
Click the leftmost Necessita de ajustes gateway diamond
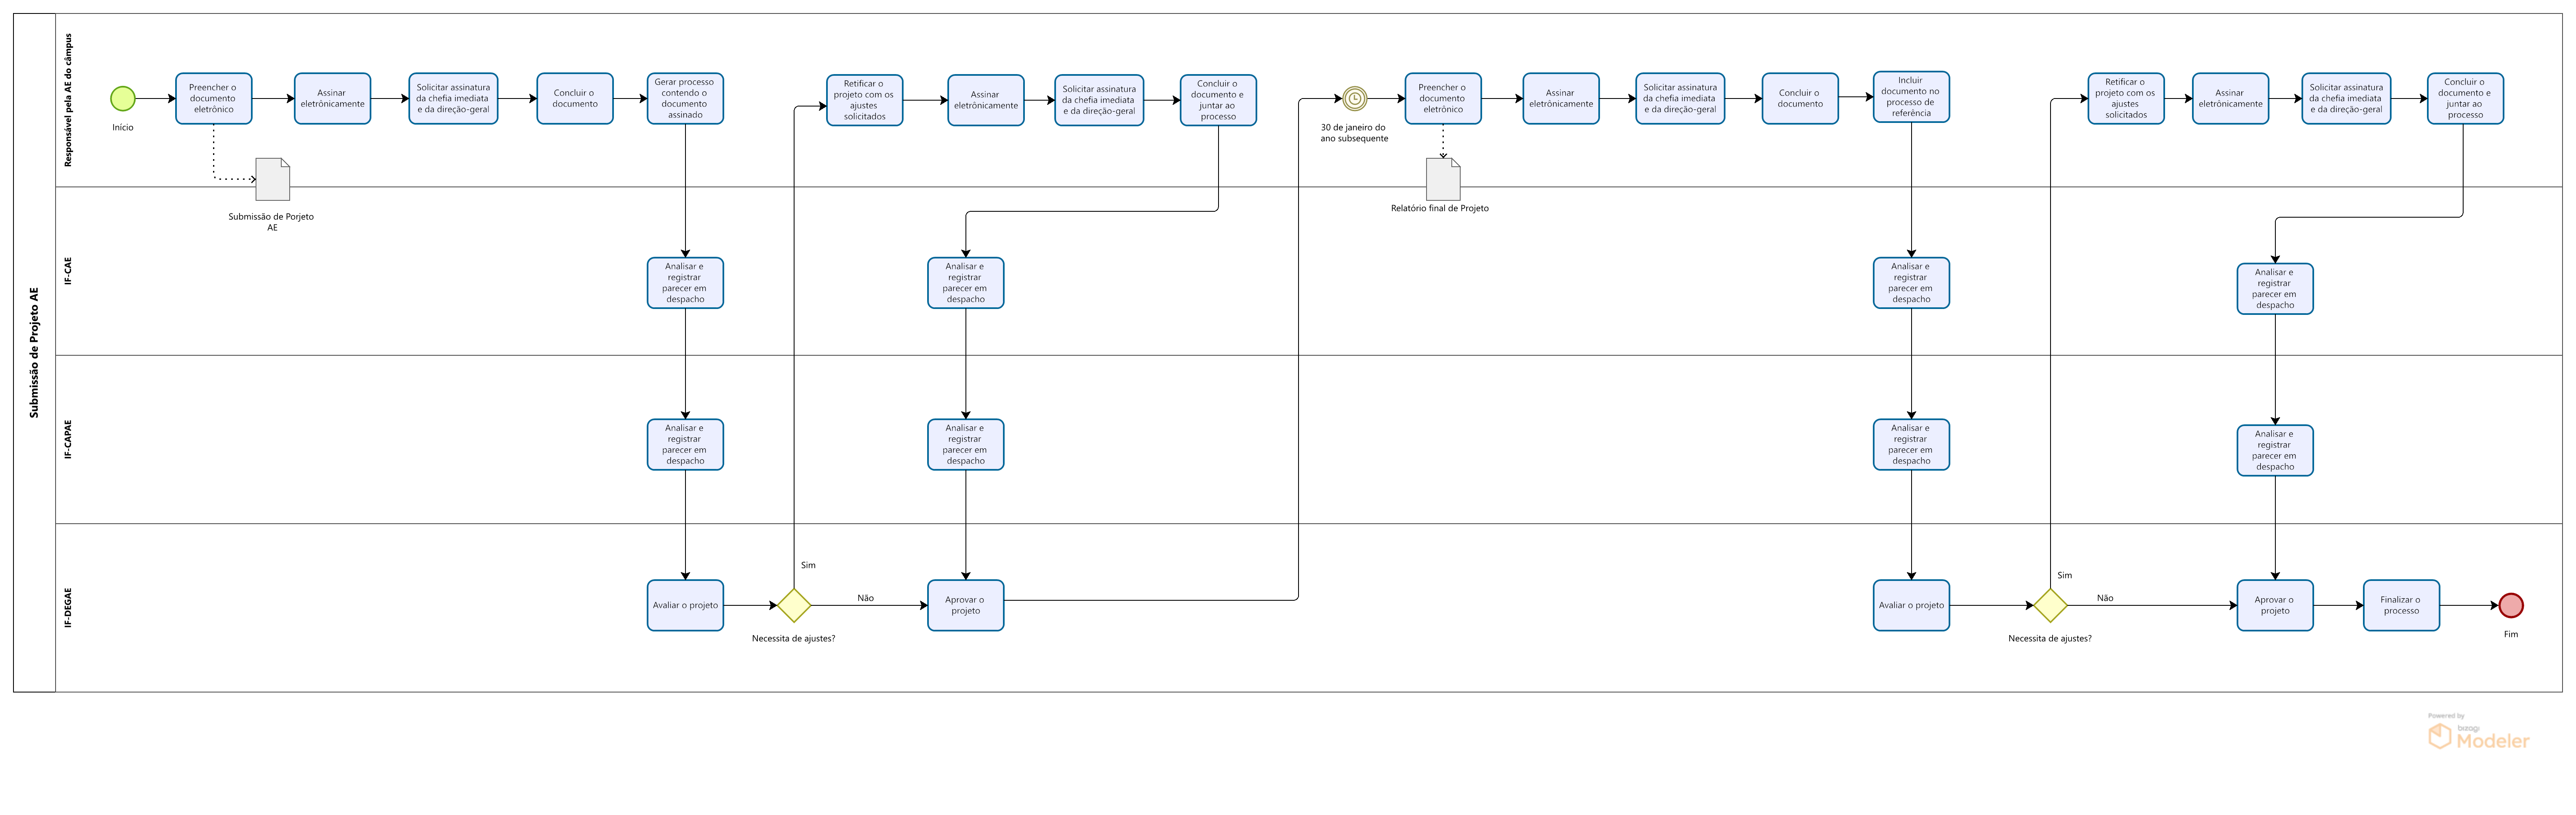(794, 605)
